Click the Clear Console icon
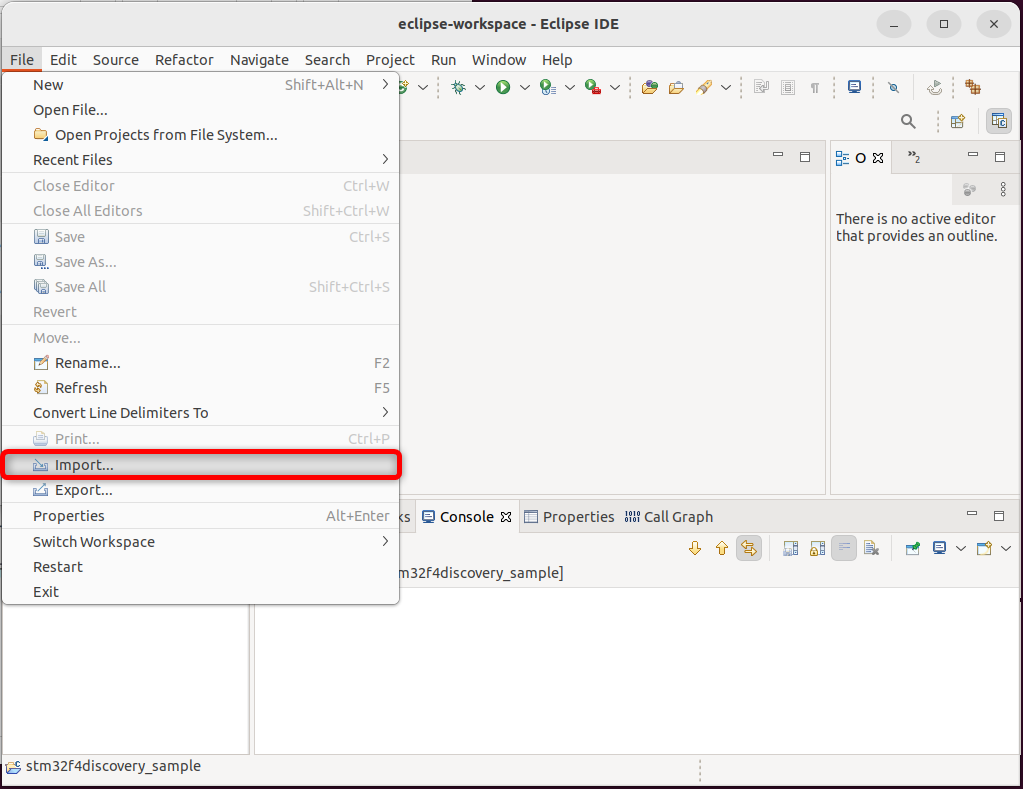The width and height of the screenshot is (1023, 789). 871,548
